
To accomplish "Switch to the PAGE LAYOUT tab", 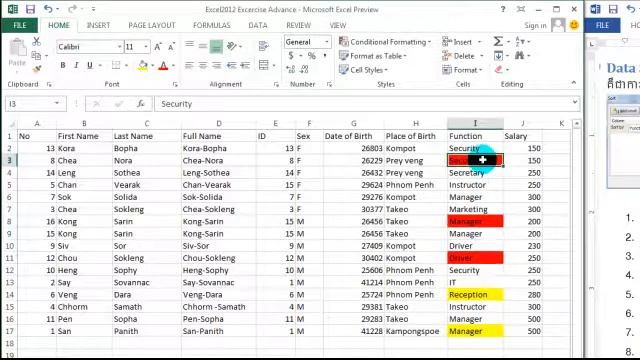I will tap(152, 25).
